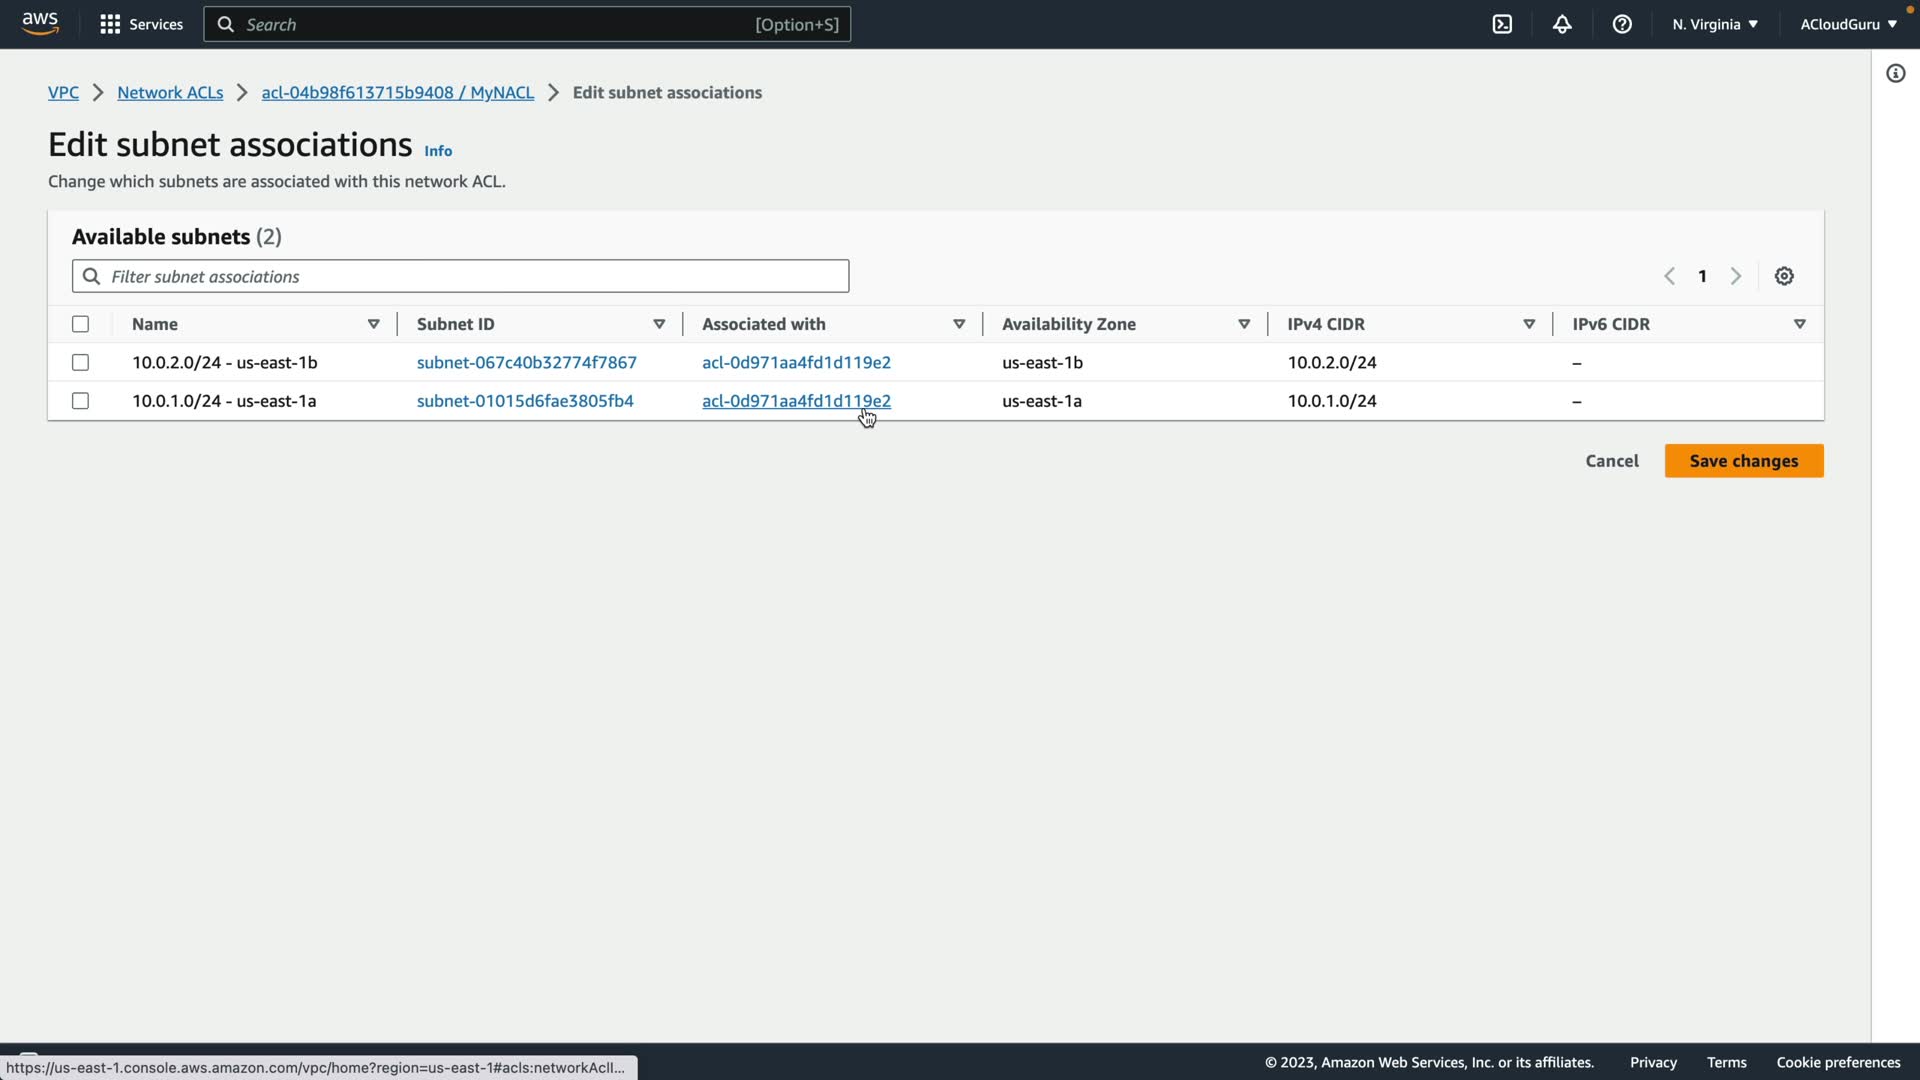
Task: Check the 10.0.1.0/24 us-east-1a subnet
Action: tap(81, 401)
